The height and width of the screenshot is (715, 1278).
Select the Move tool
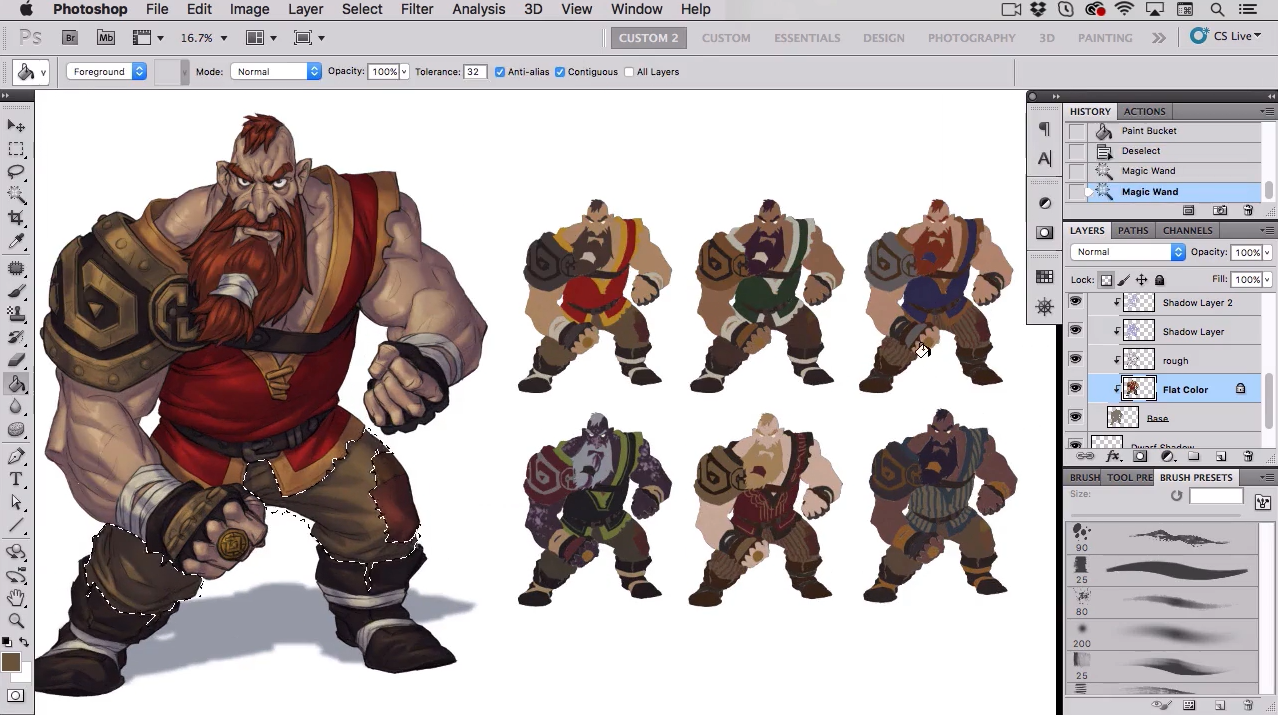(16, 126)
